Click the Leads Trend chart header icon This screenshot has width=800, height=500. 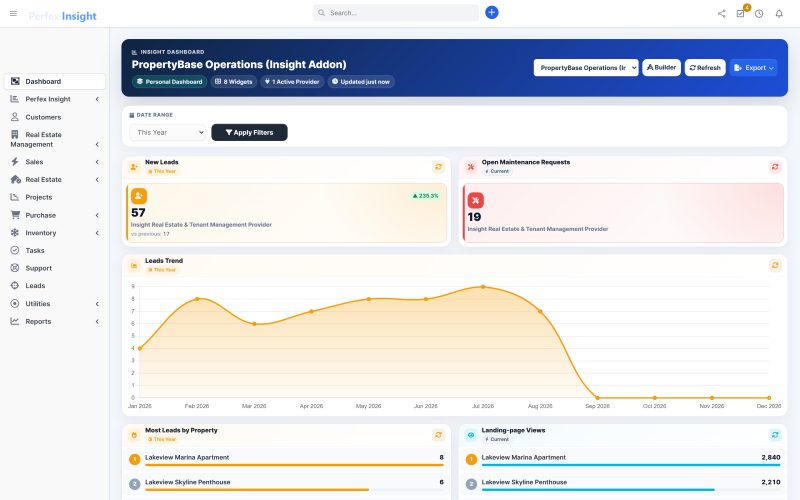point(134,265)
